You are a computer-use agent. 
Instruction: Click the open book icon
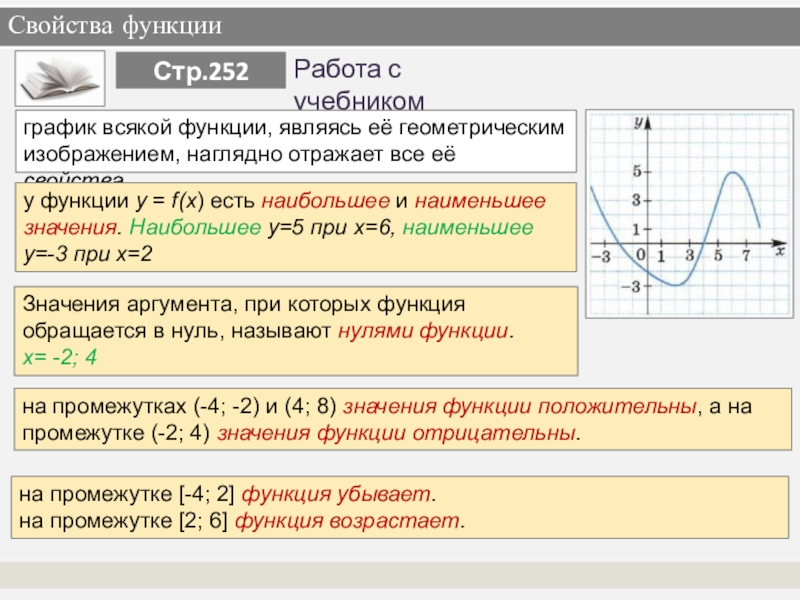(x=61, y=78)
